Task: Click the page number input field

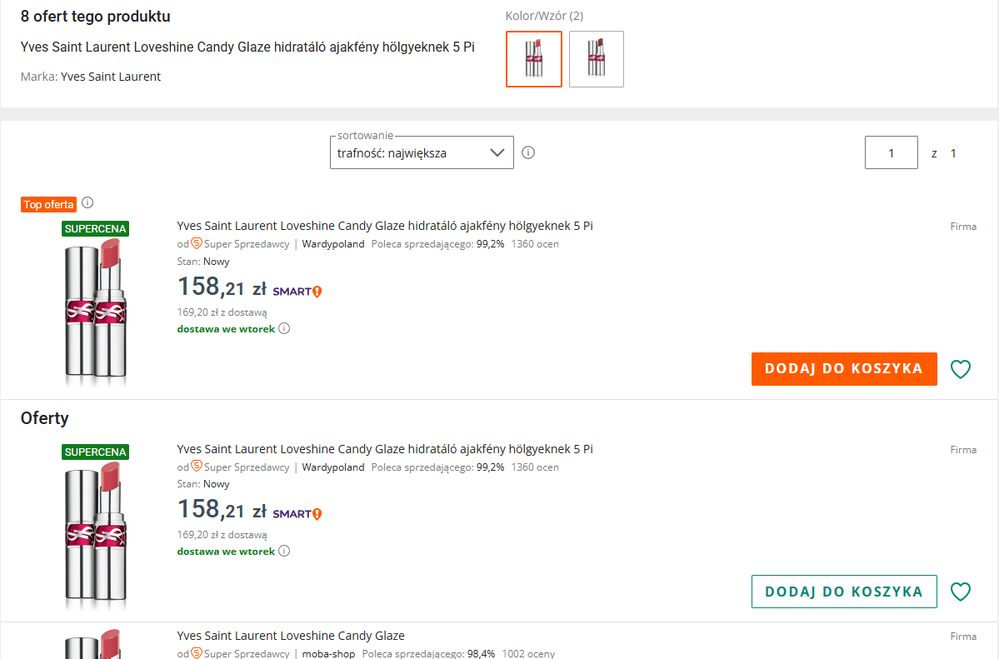Action: (891, 153)
